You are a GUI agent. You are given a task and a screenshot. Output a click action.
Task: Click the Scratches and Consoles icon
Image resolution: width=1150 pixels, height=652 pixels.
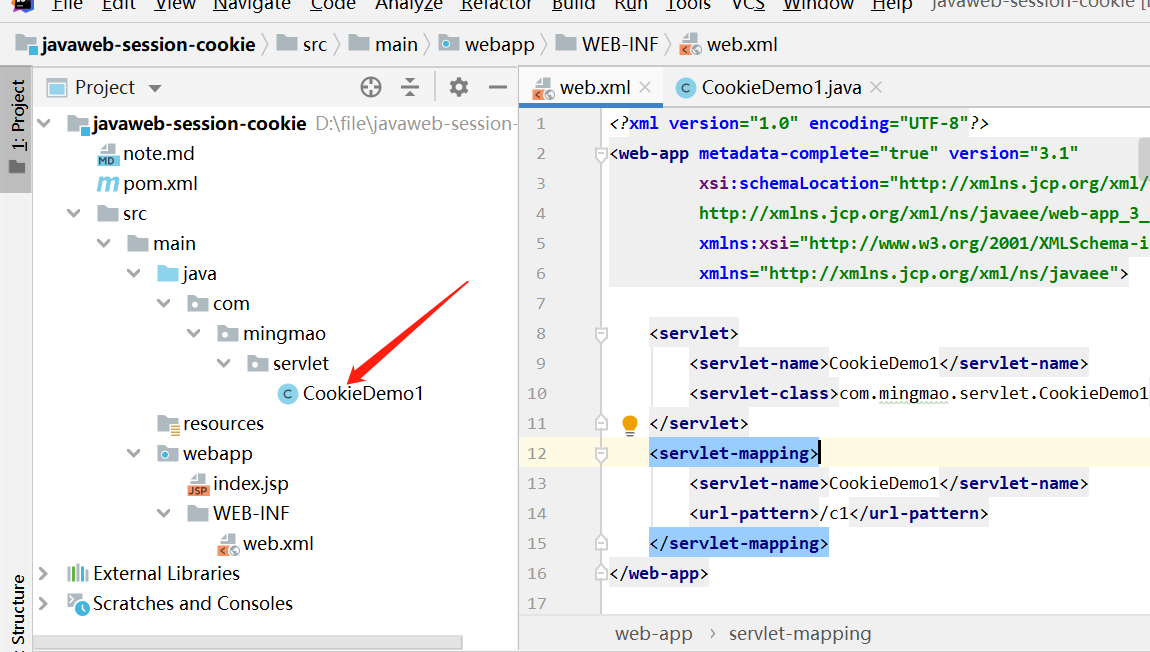pyautogui.click(x=78, y=604)
